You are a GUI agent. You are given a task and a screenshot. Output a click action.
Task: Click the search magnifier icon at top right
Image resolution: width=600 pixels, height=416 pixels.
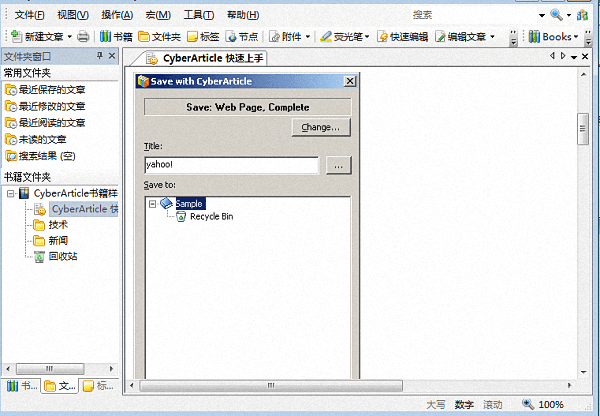[556, 15]
